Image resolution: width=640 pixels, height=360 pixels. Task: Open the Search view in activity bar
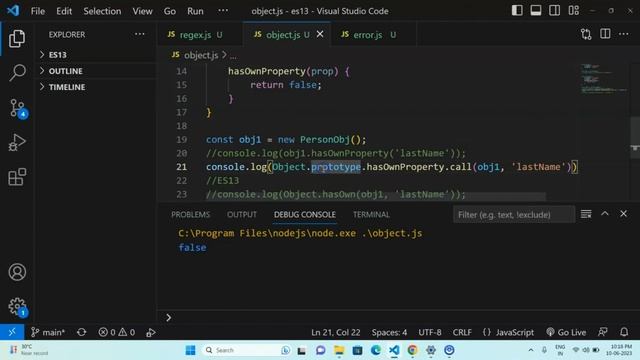17,73
